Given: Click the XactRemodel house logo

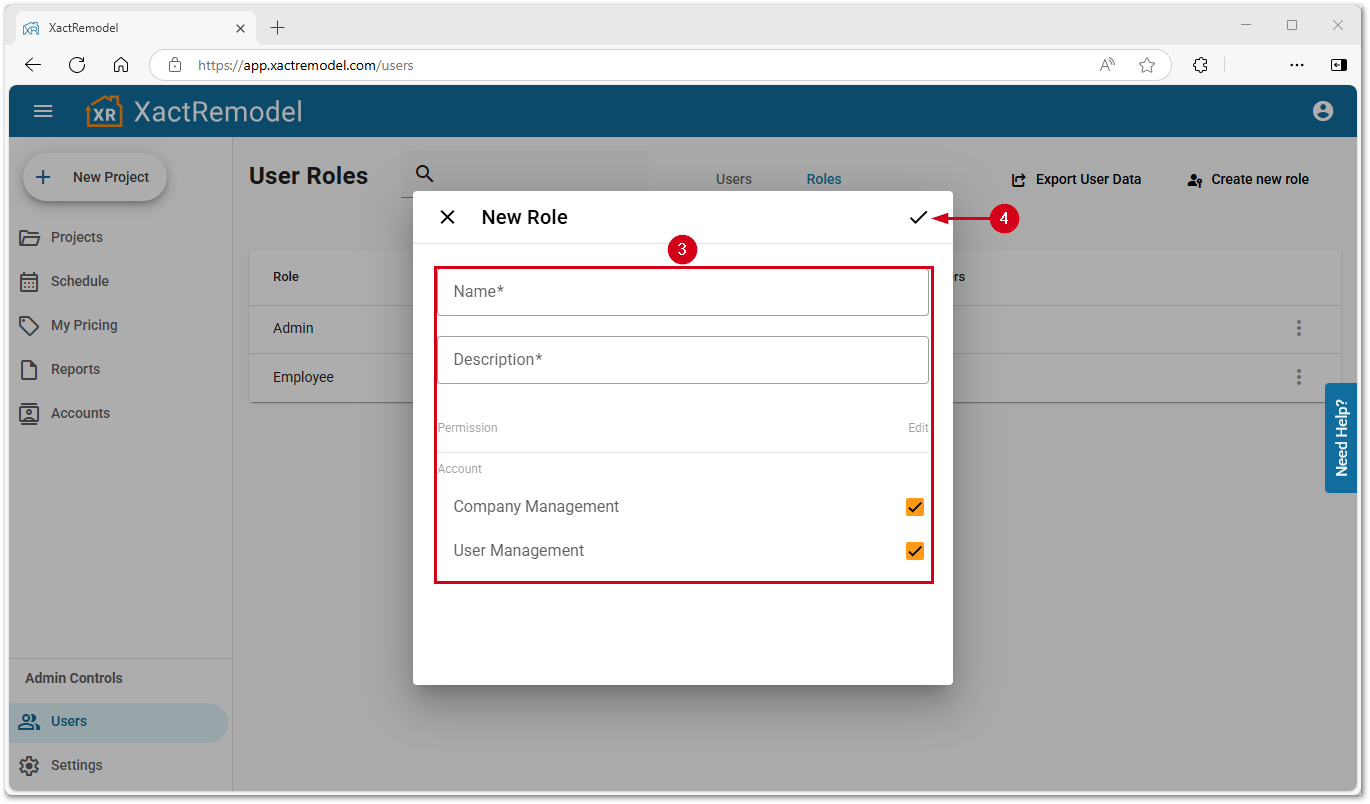Looking at the screenshot, I should (104, 111).
